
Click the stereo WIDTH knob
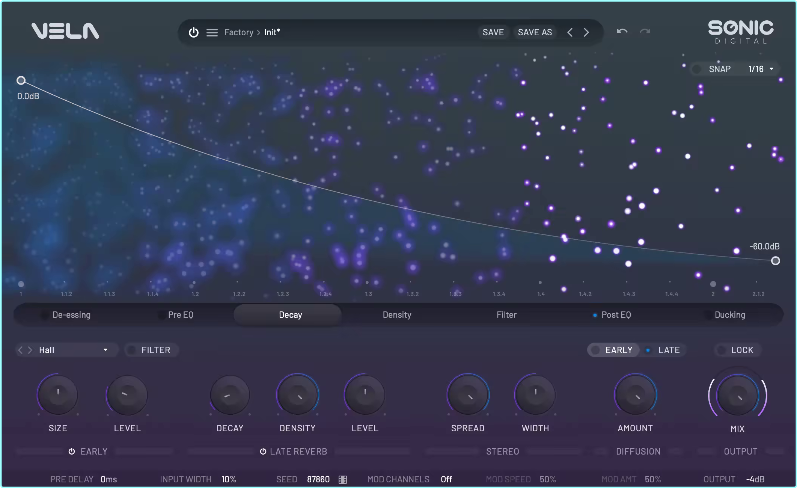tap(535, 395)
